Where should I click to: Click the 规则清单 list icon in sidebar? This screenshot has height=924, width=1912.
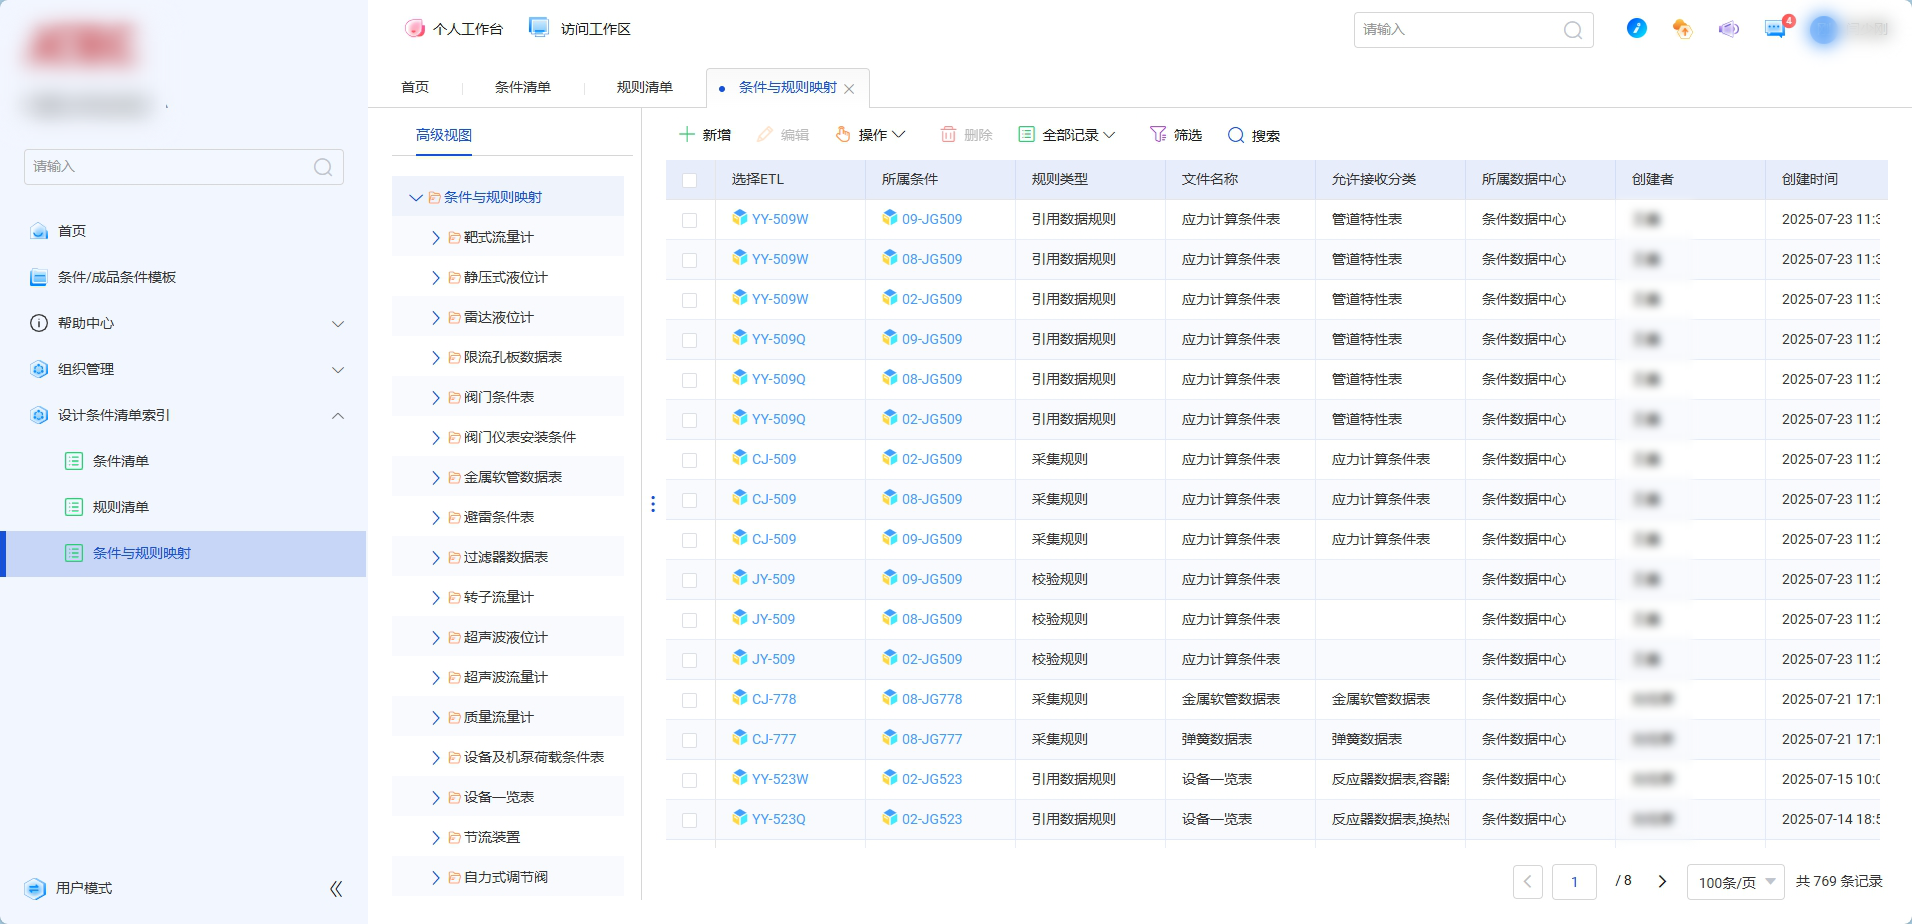point(74,507)
